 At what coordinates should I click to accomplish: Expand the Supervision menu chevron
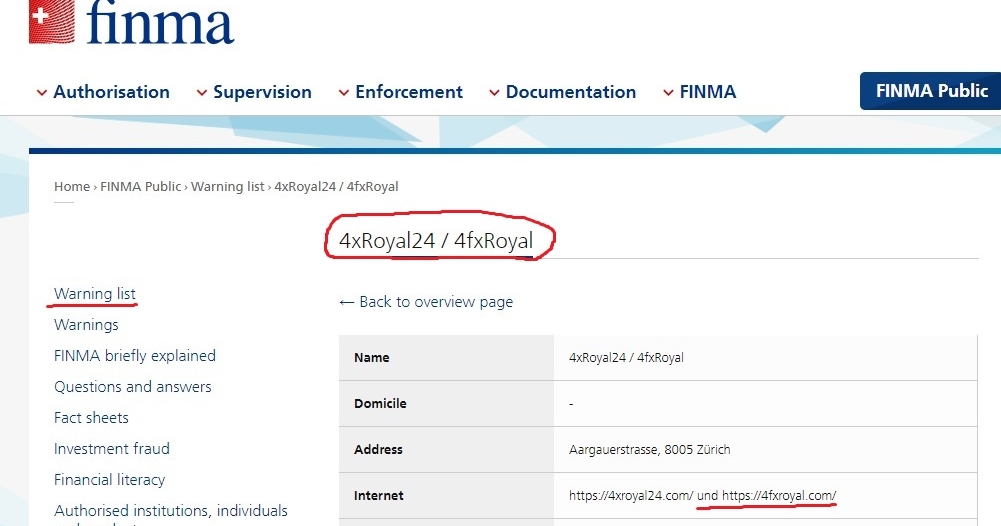[x=202, y=93]
